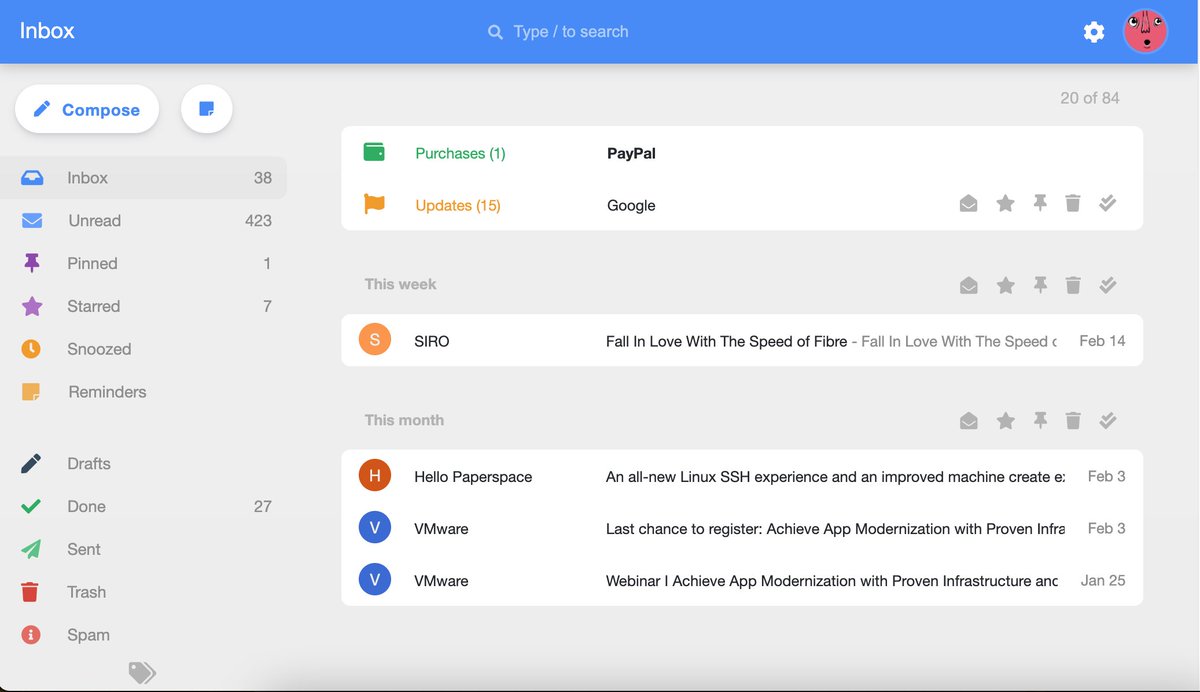This screenshot has height=692, width=1200.
Task: Star all This week emails
Action: coord(1005,285)
